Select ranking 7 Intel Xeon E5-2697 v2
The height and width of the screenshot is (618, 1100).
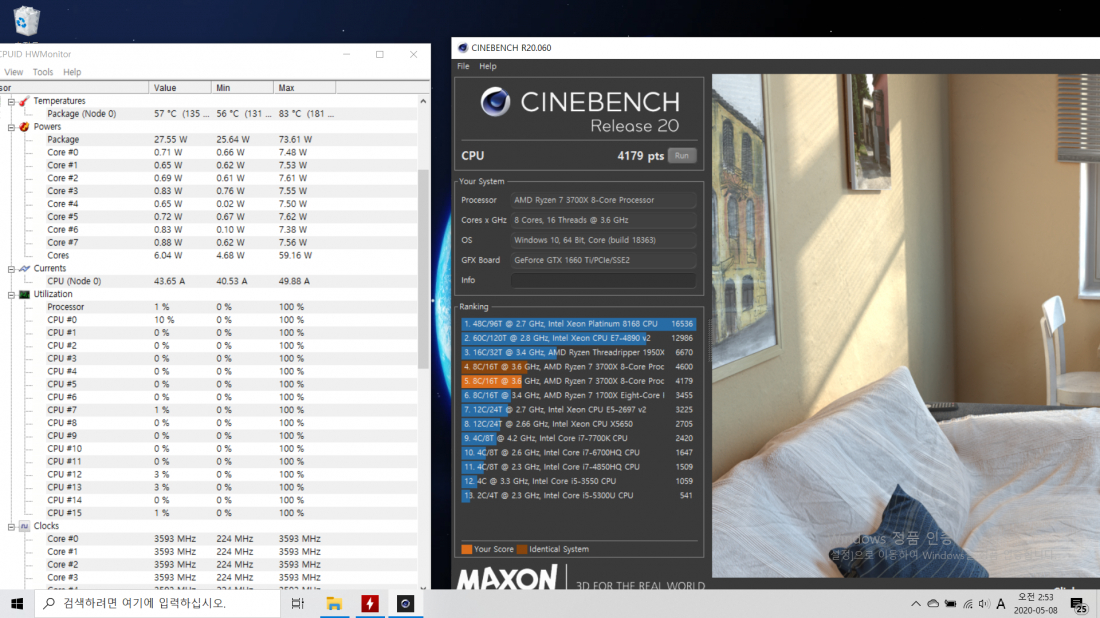(x=578, y=410)
